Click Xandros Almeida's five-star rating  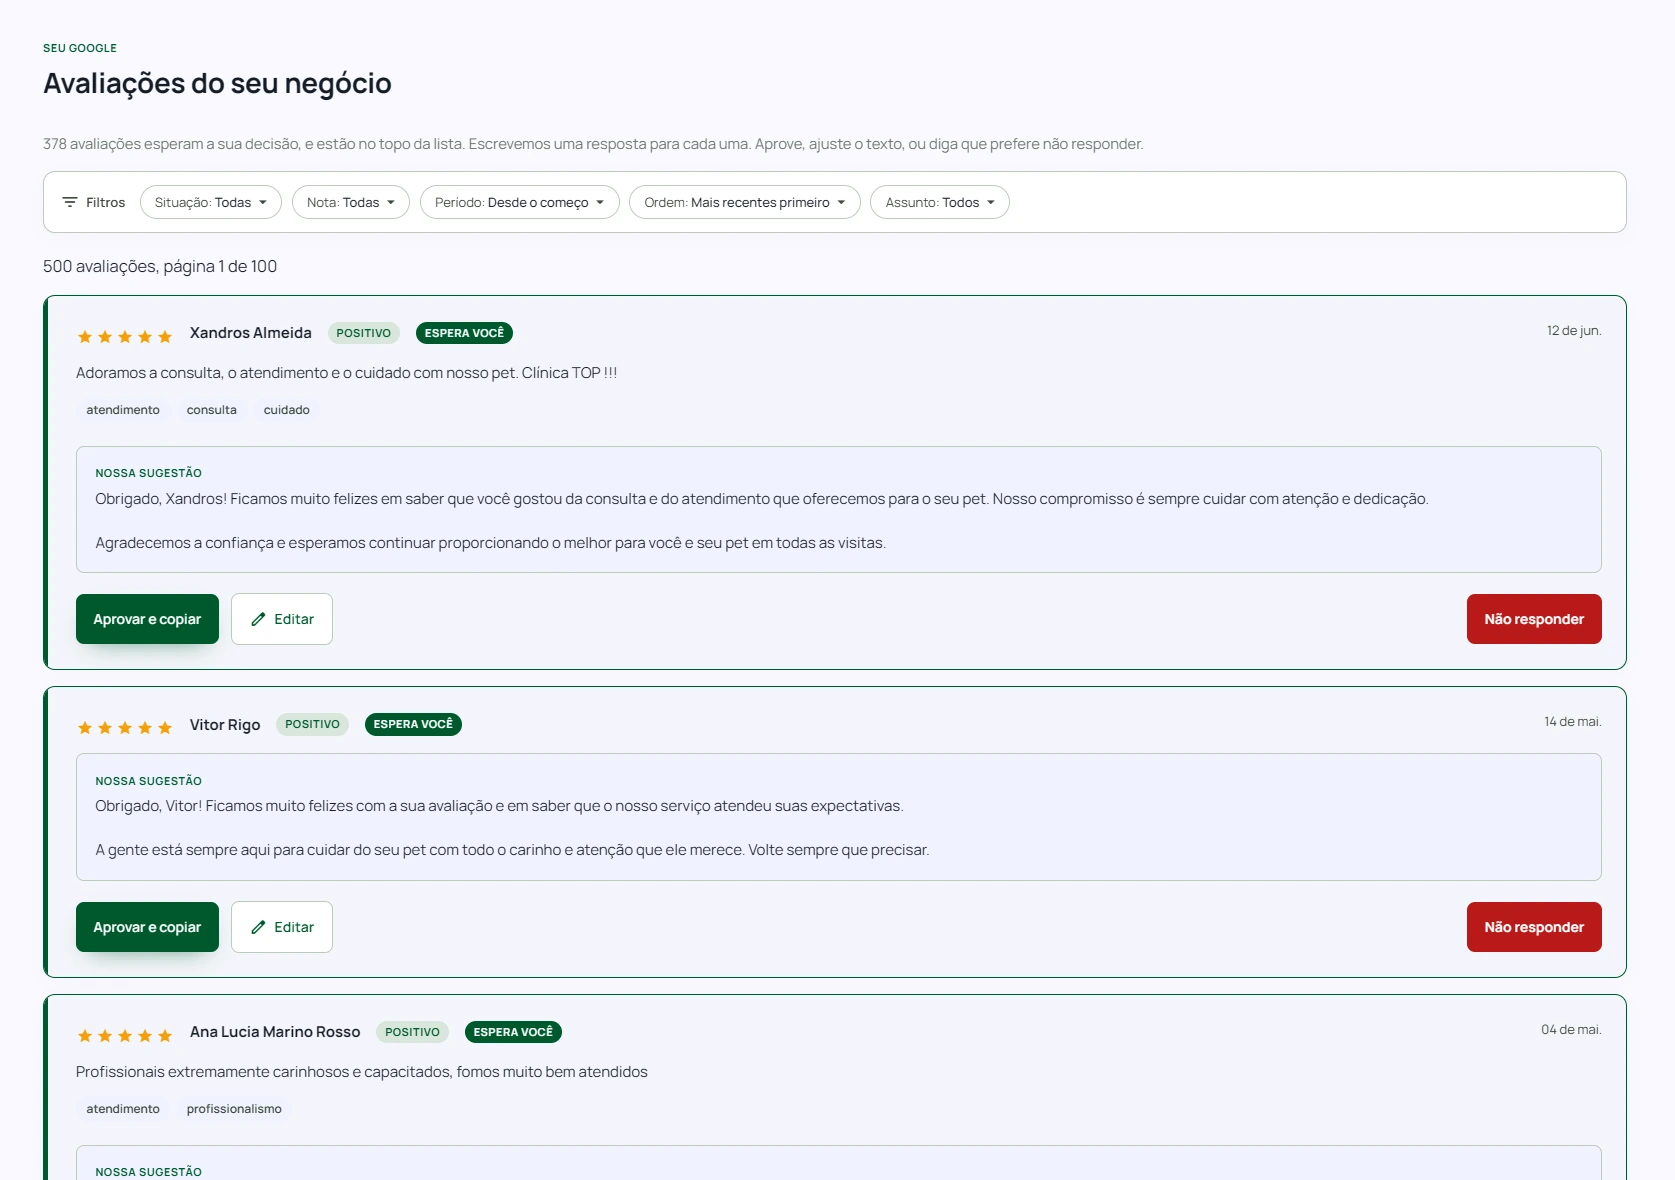pos(125,337)
